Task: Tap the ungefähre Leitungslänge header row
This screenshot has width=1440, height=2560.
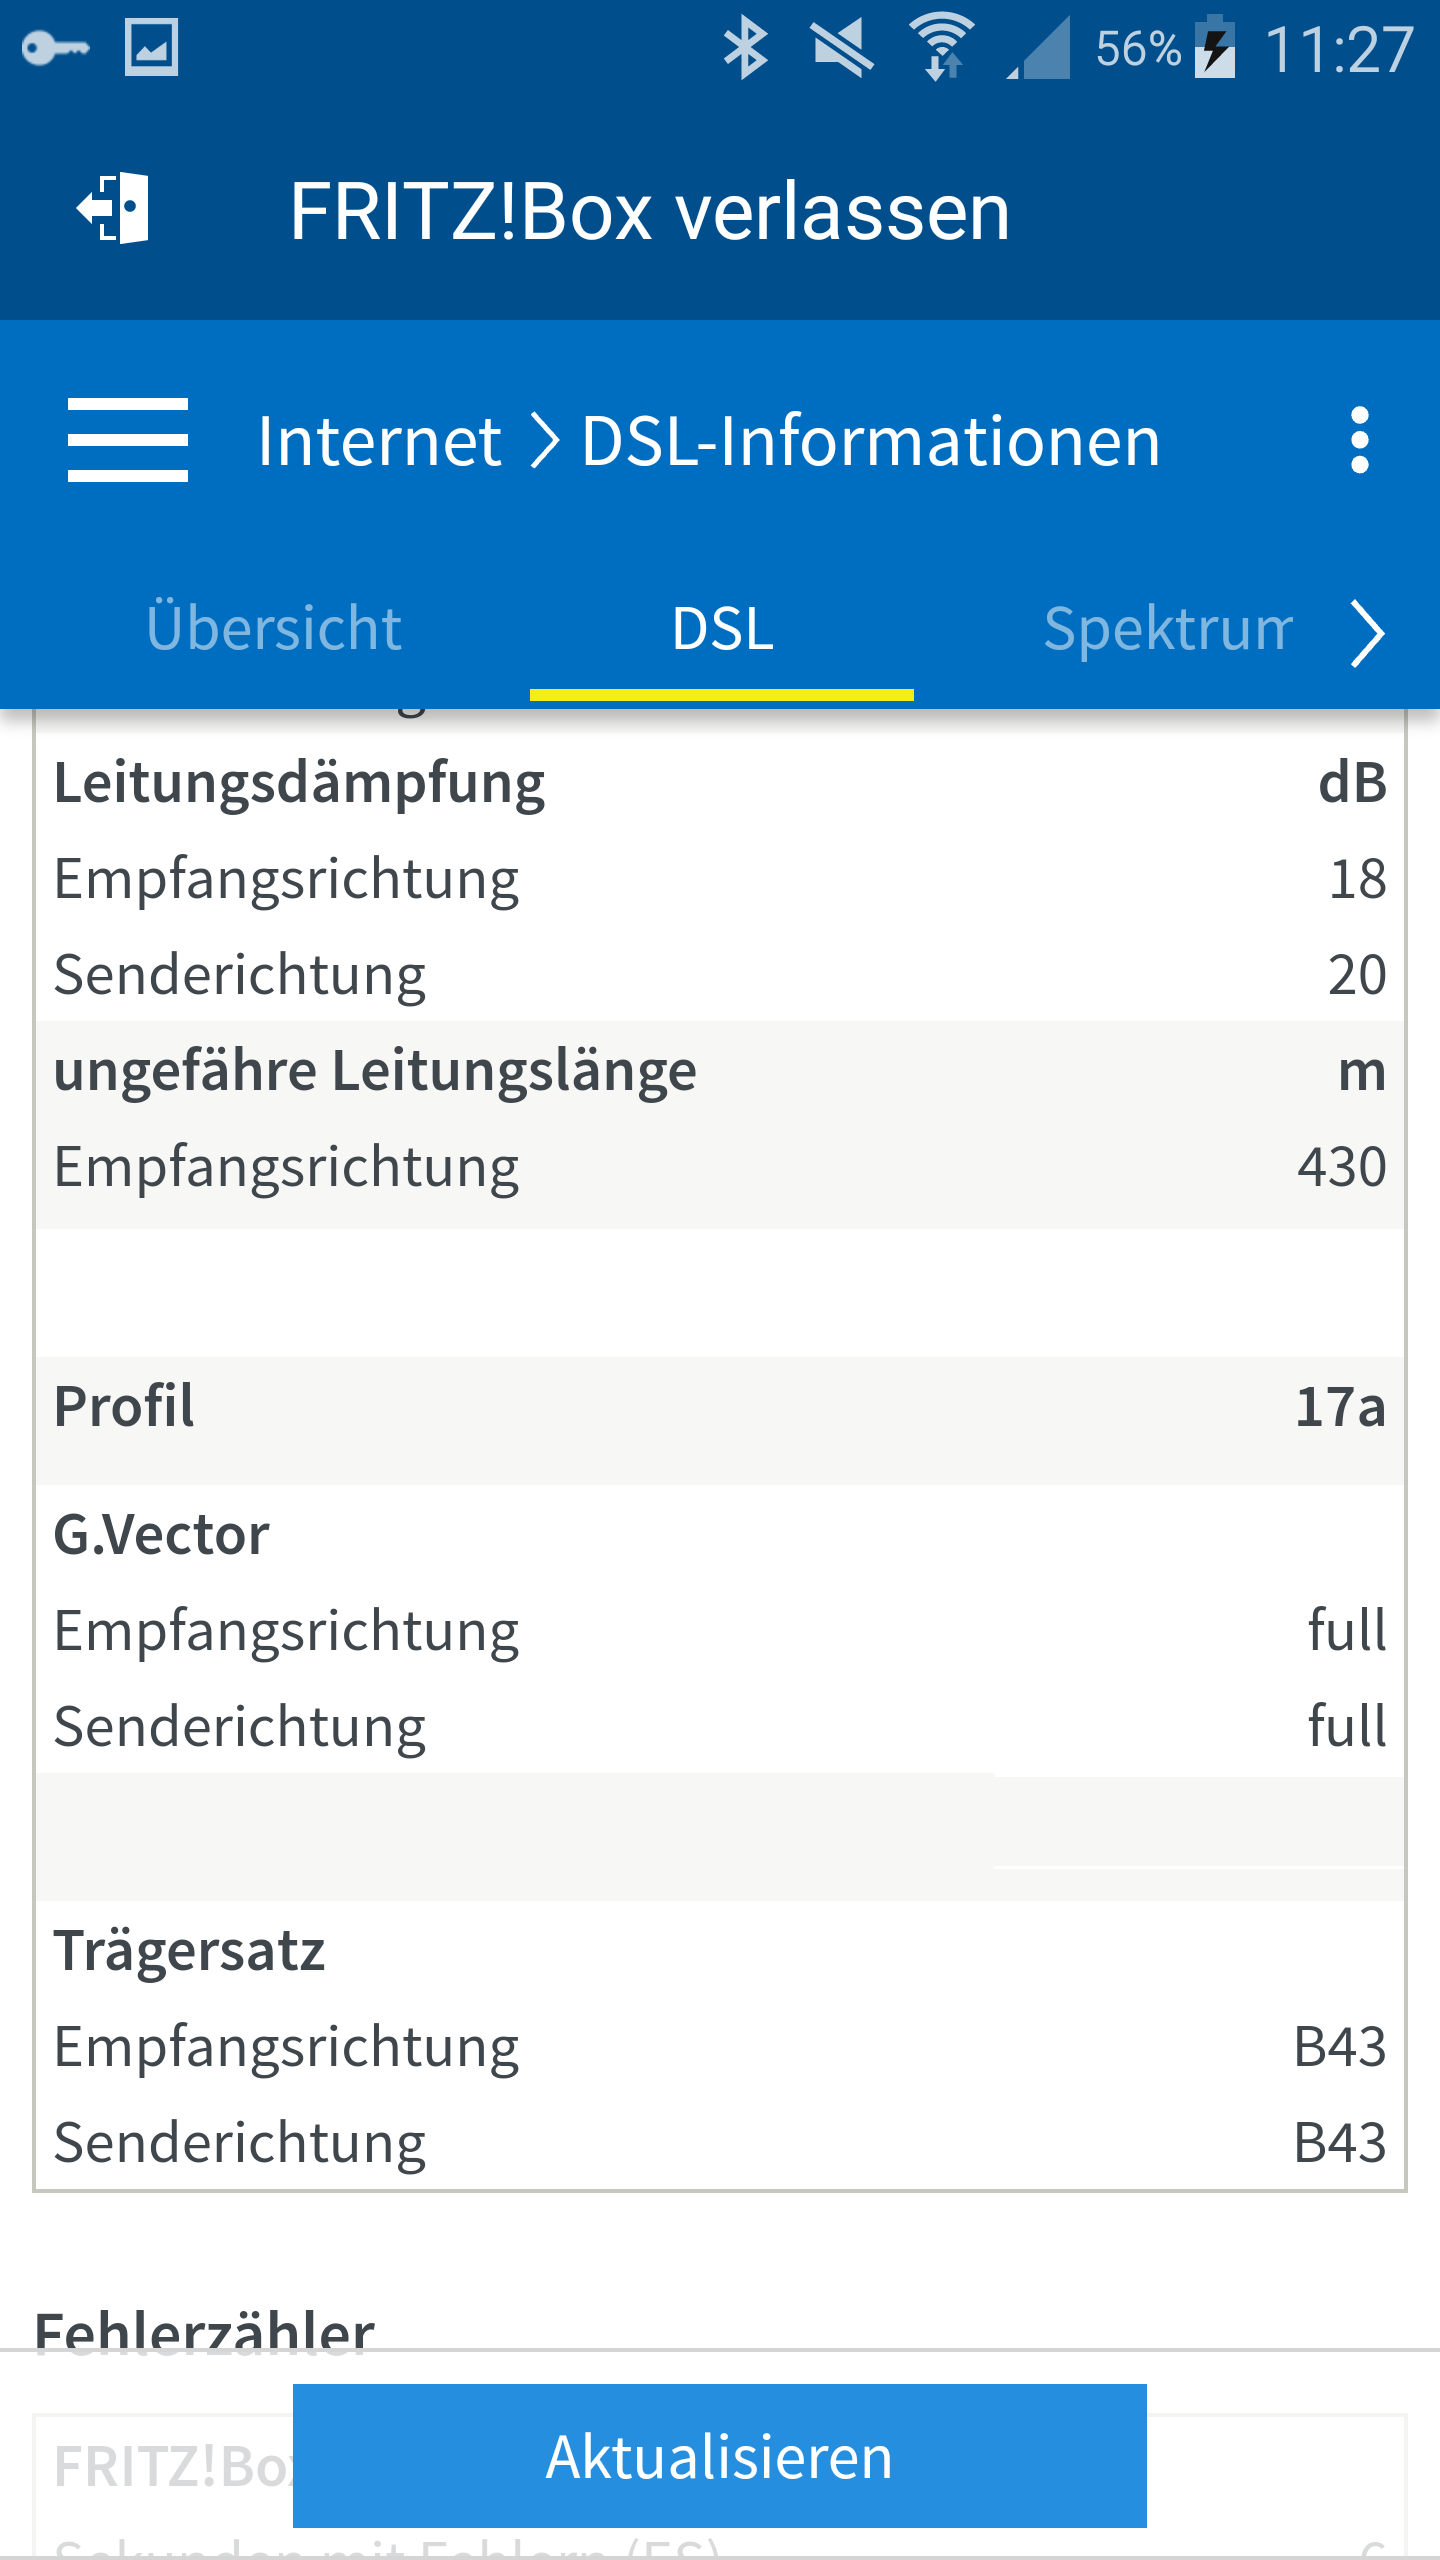Action: click(x=720, y=1070)
